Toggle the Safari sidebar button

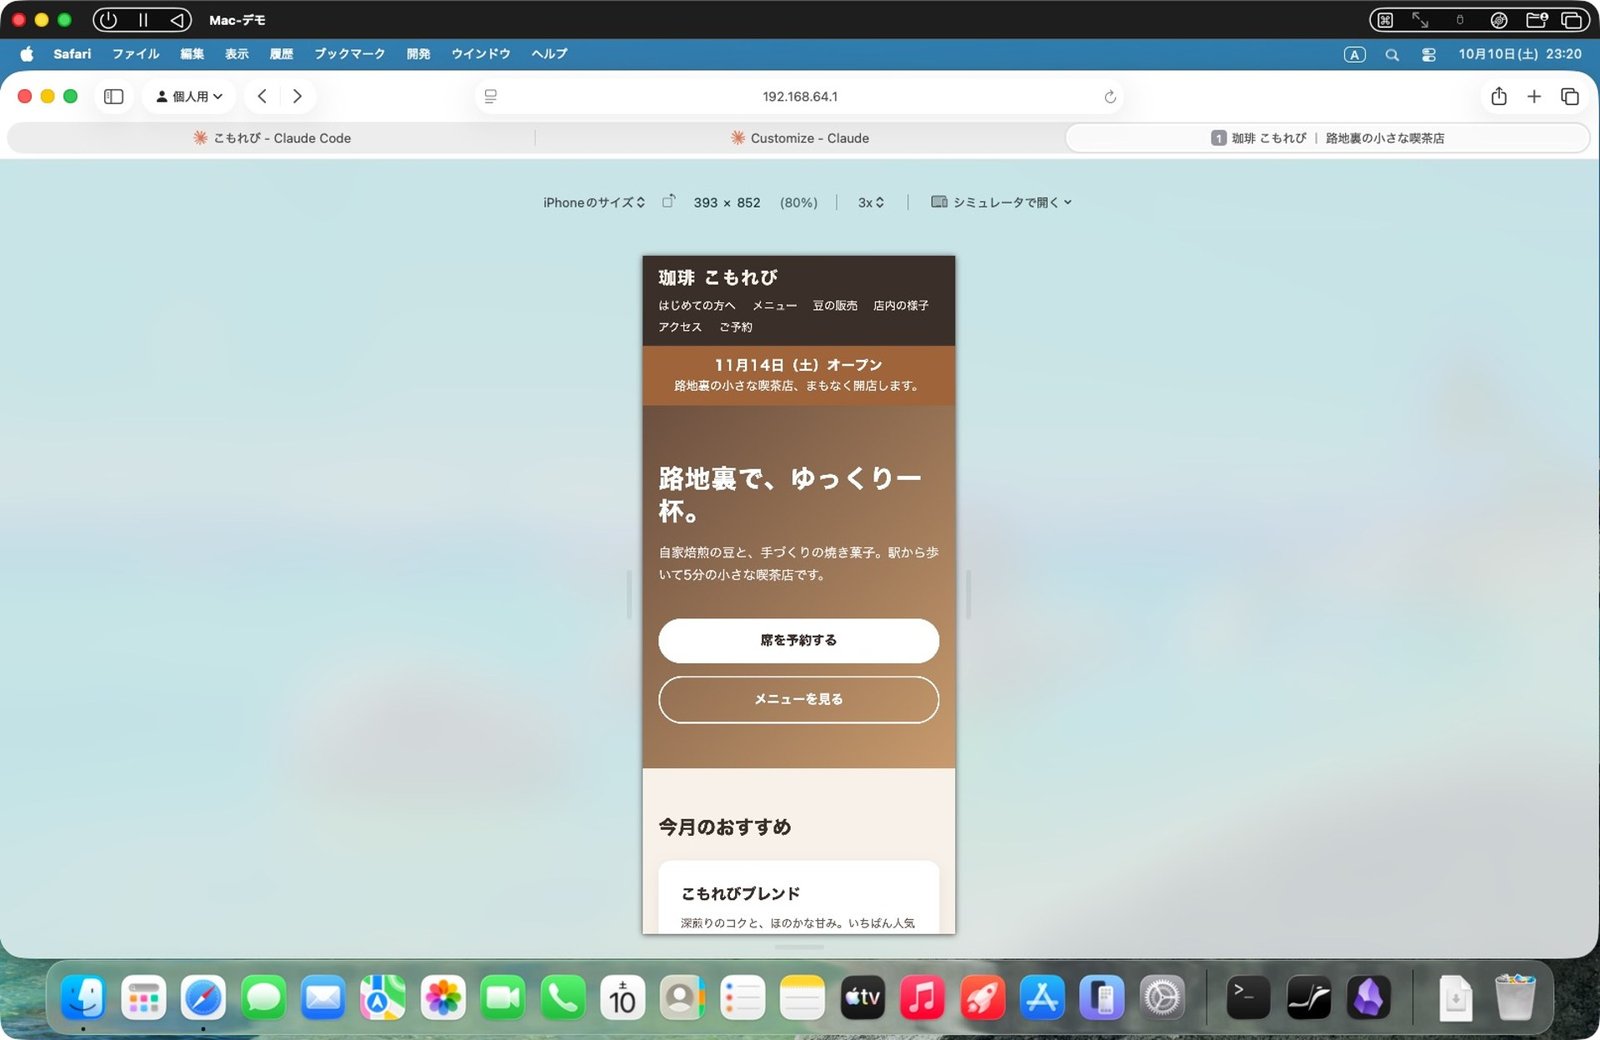point(114,97)
